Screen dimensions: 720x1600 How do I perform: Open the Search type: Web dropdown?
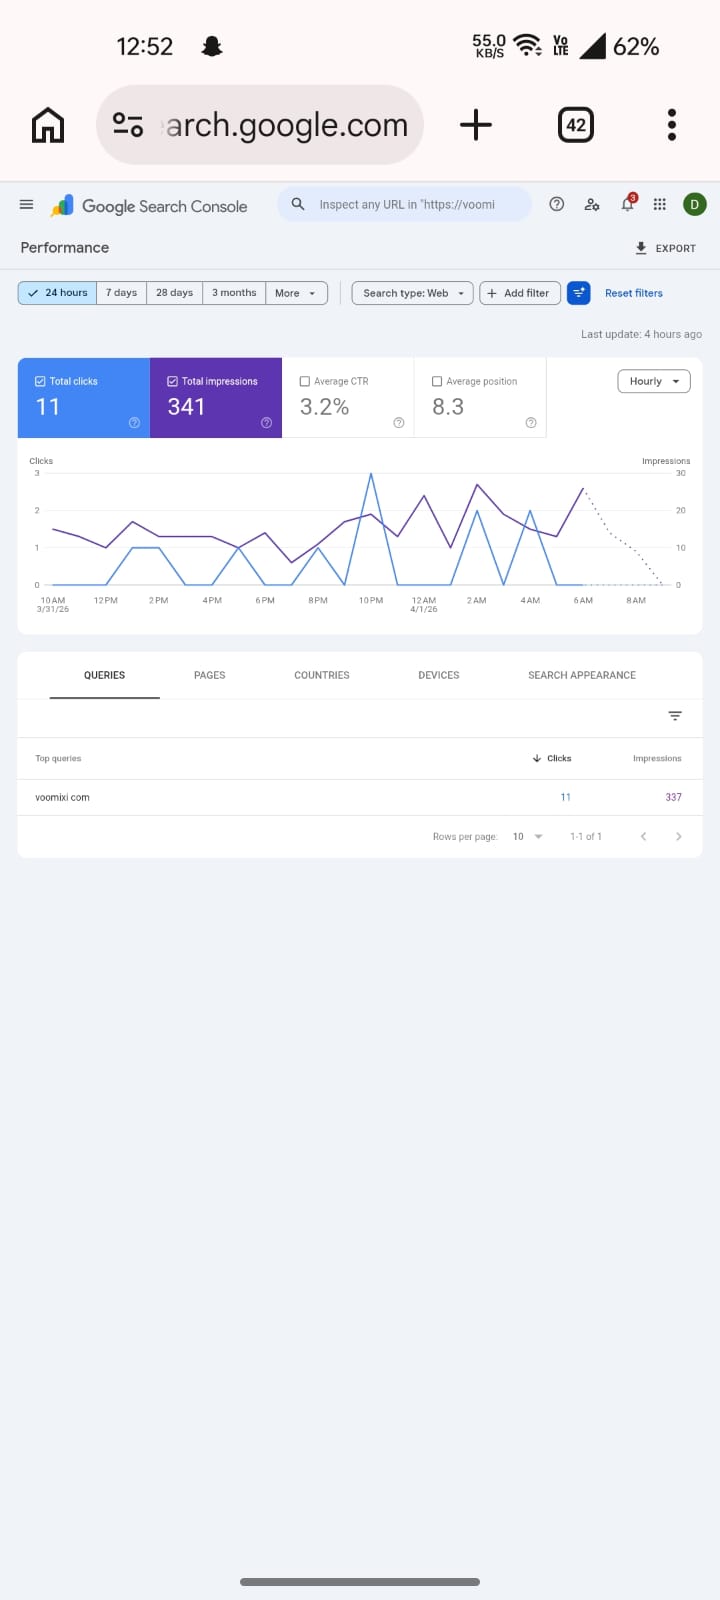tap(412, 293)
